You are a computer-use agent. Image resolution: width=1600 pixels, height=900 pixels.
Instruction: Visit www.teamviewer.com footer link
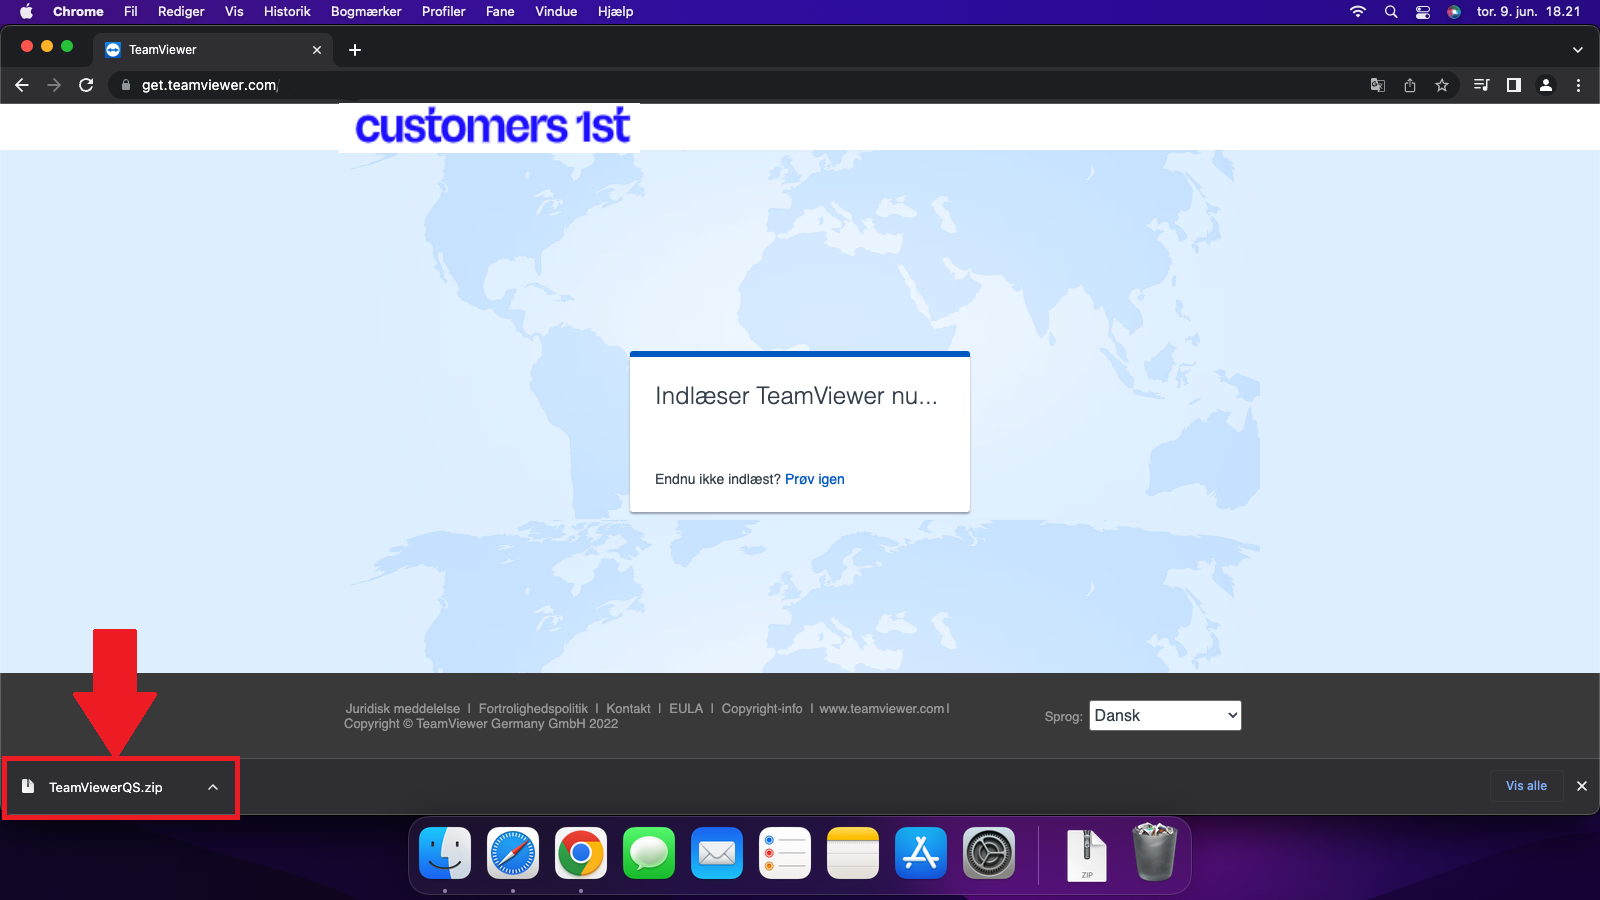pos(882,708)
